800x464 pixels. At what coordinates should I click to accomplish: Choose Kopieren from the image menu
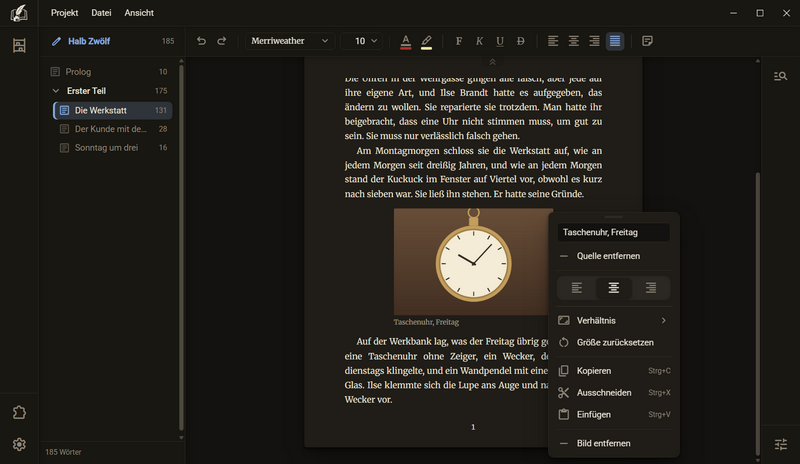click(x=614, y=371)
